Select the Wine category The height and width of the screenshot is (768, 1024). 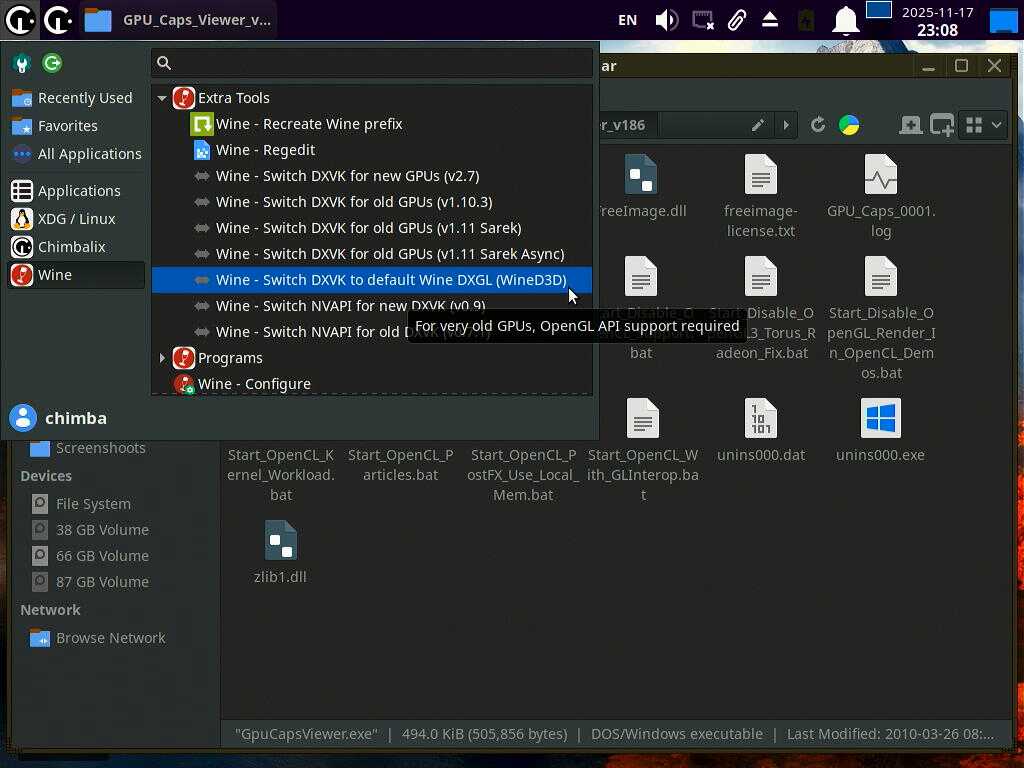[x=76, y=275]
